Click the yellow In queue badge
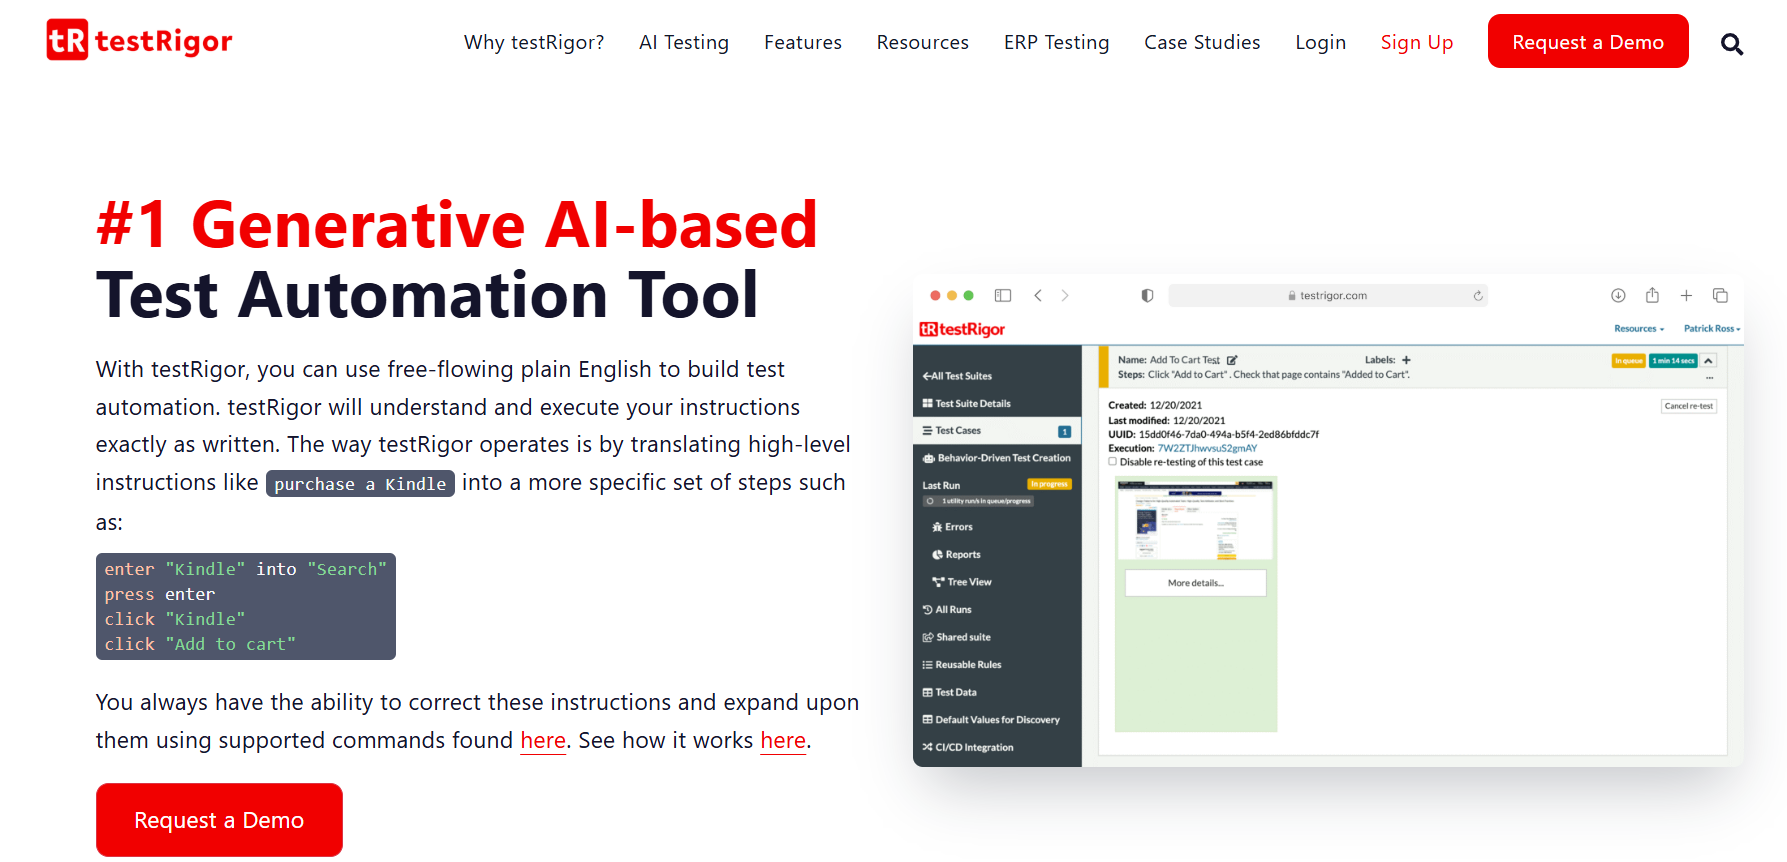 [1628, 360]
